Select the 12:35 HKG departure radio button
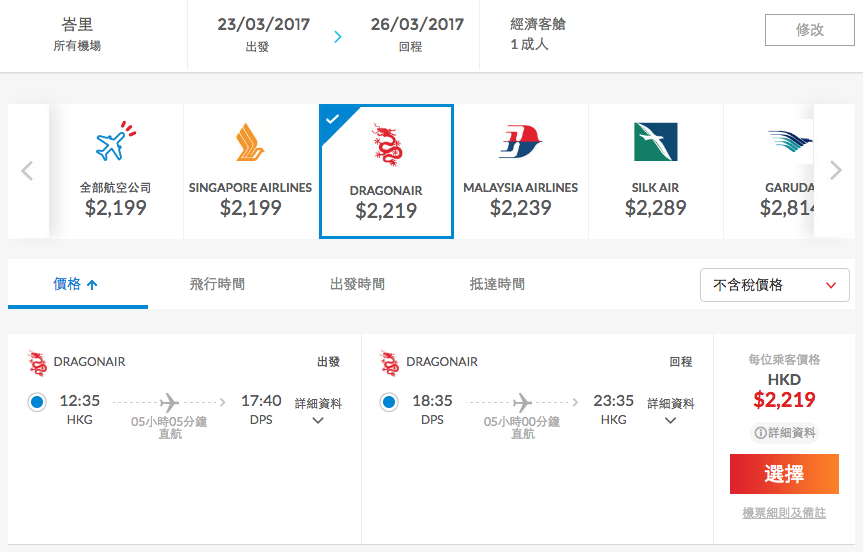 click(x=37, y=402)
